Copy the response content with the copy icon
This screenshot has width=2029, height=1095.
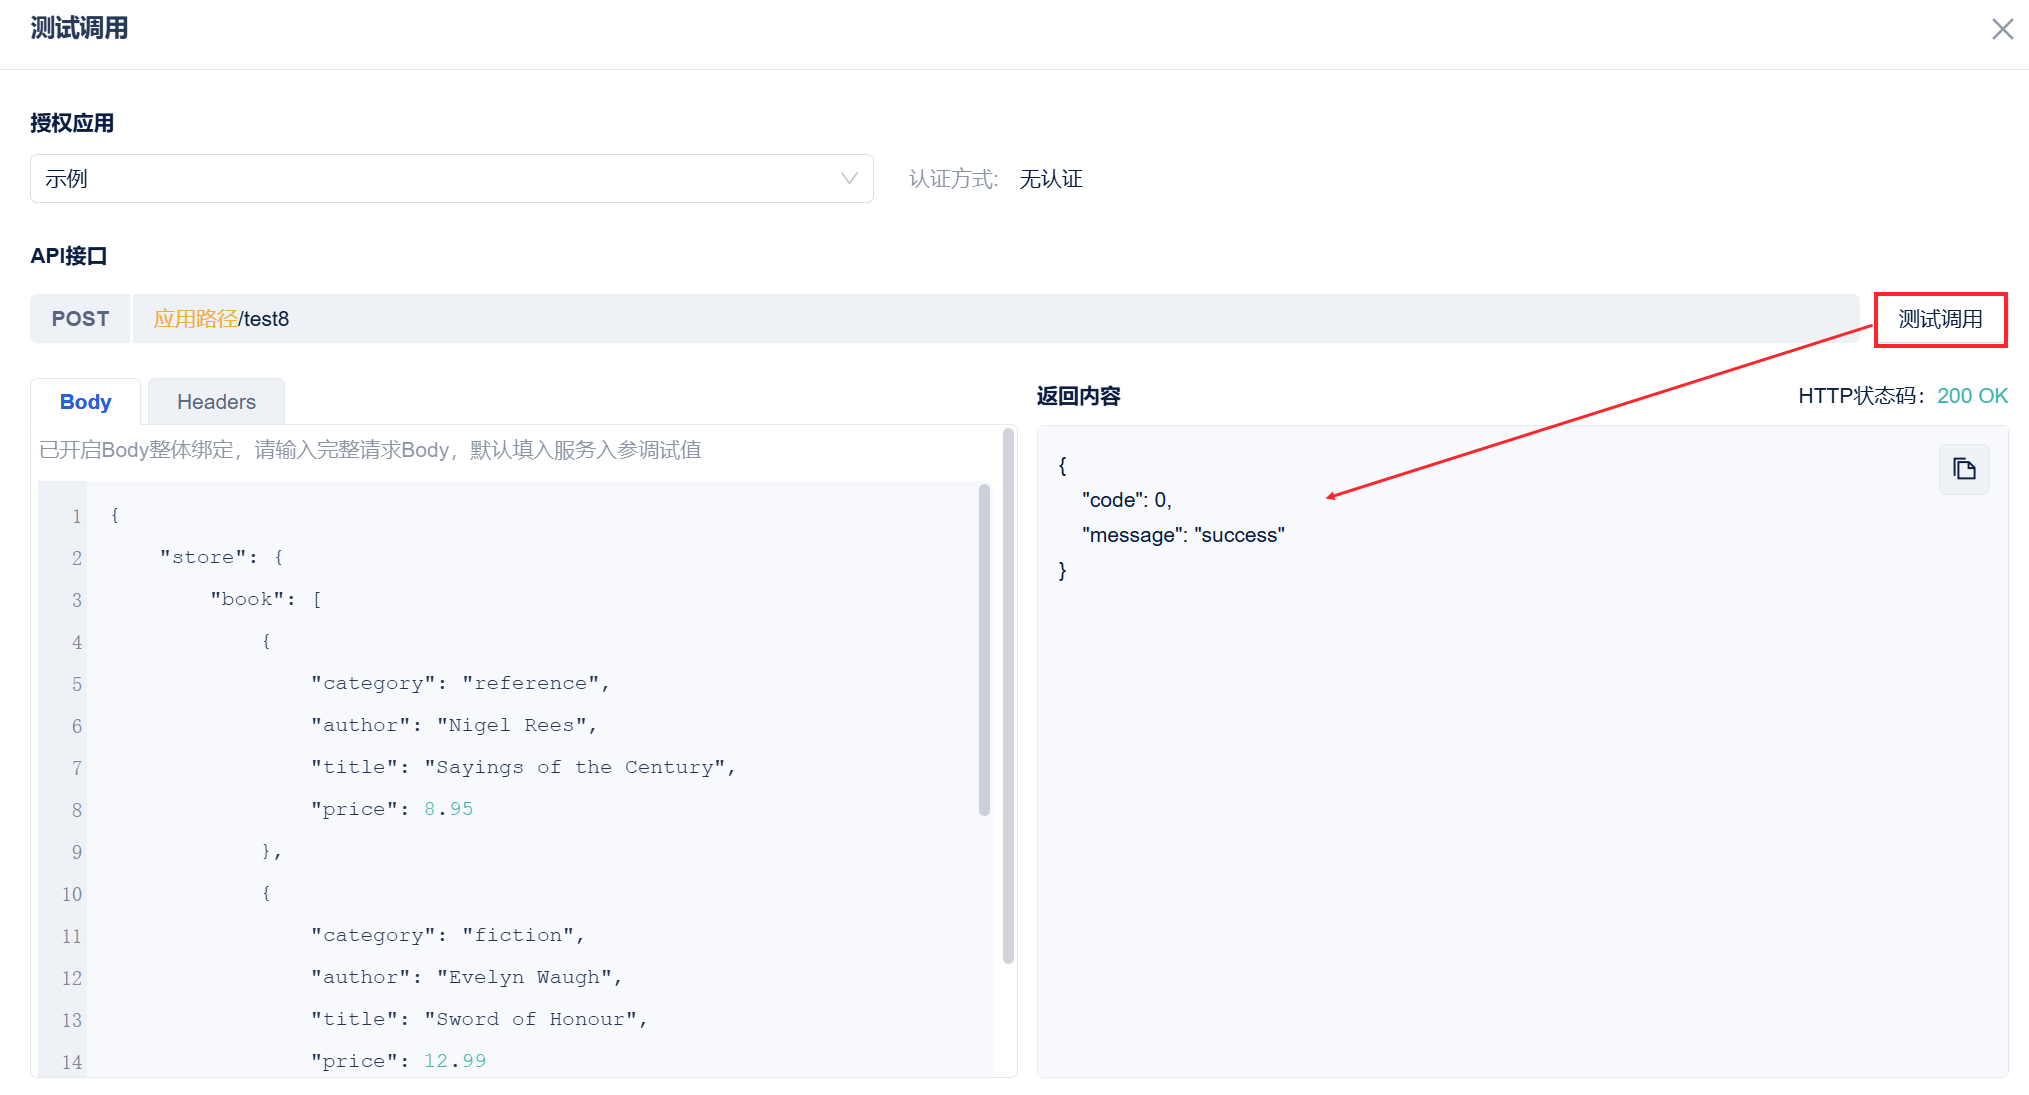(x=1964, y=469)
